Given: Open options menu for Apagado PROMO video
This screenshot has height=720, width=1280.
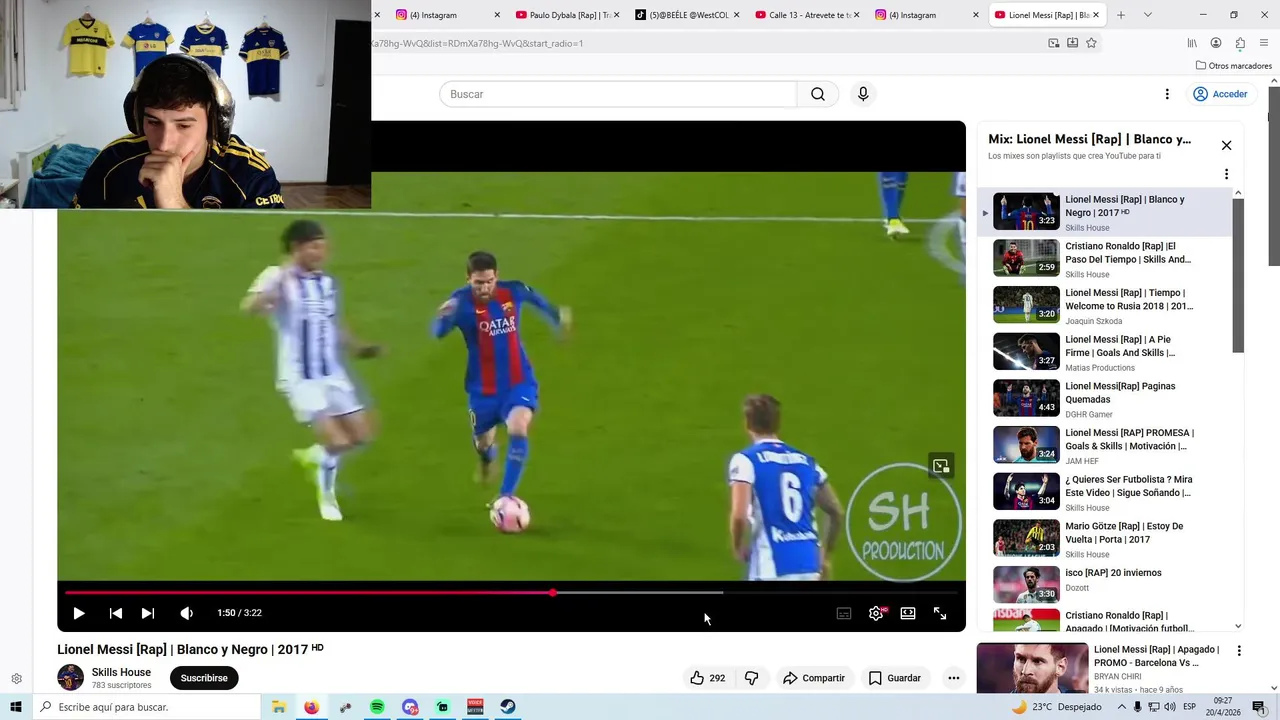Looking at the screenshot, I should point(1239,651).
